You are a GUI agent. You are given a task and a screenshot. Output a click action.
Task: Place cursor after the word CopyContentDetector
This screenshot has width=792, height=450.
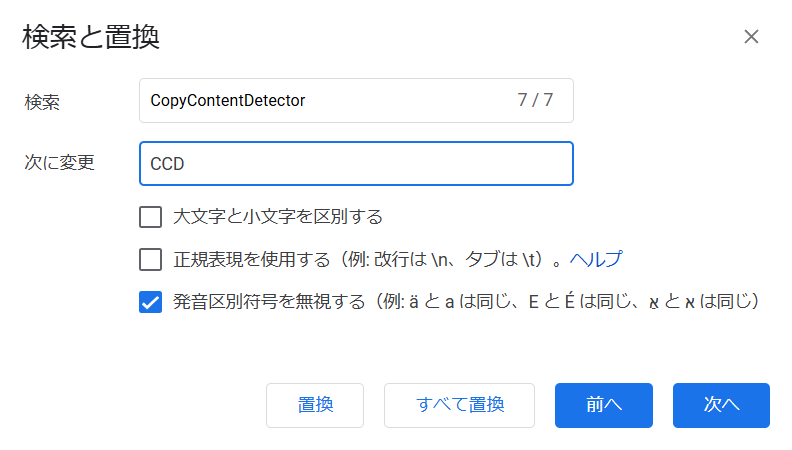[x=307, y=101]
